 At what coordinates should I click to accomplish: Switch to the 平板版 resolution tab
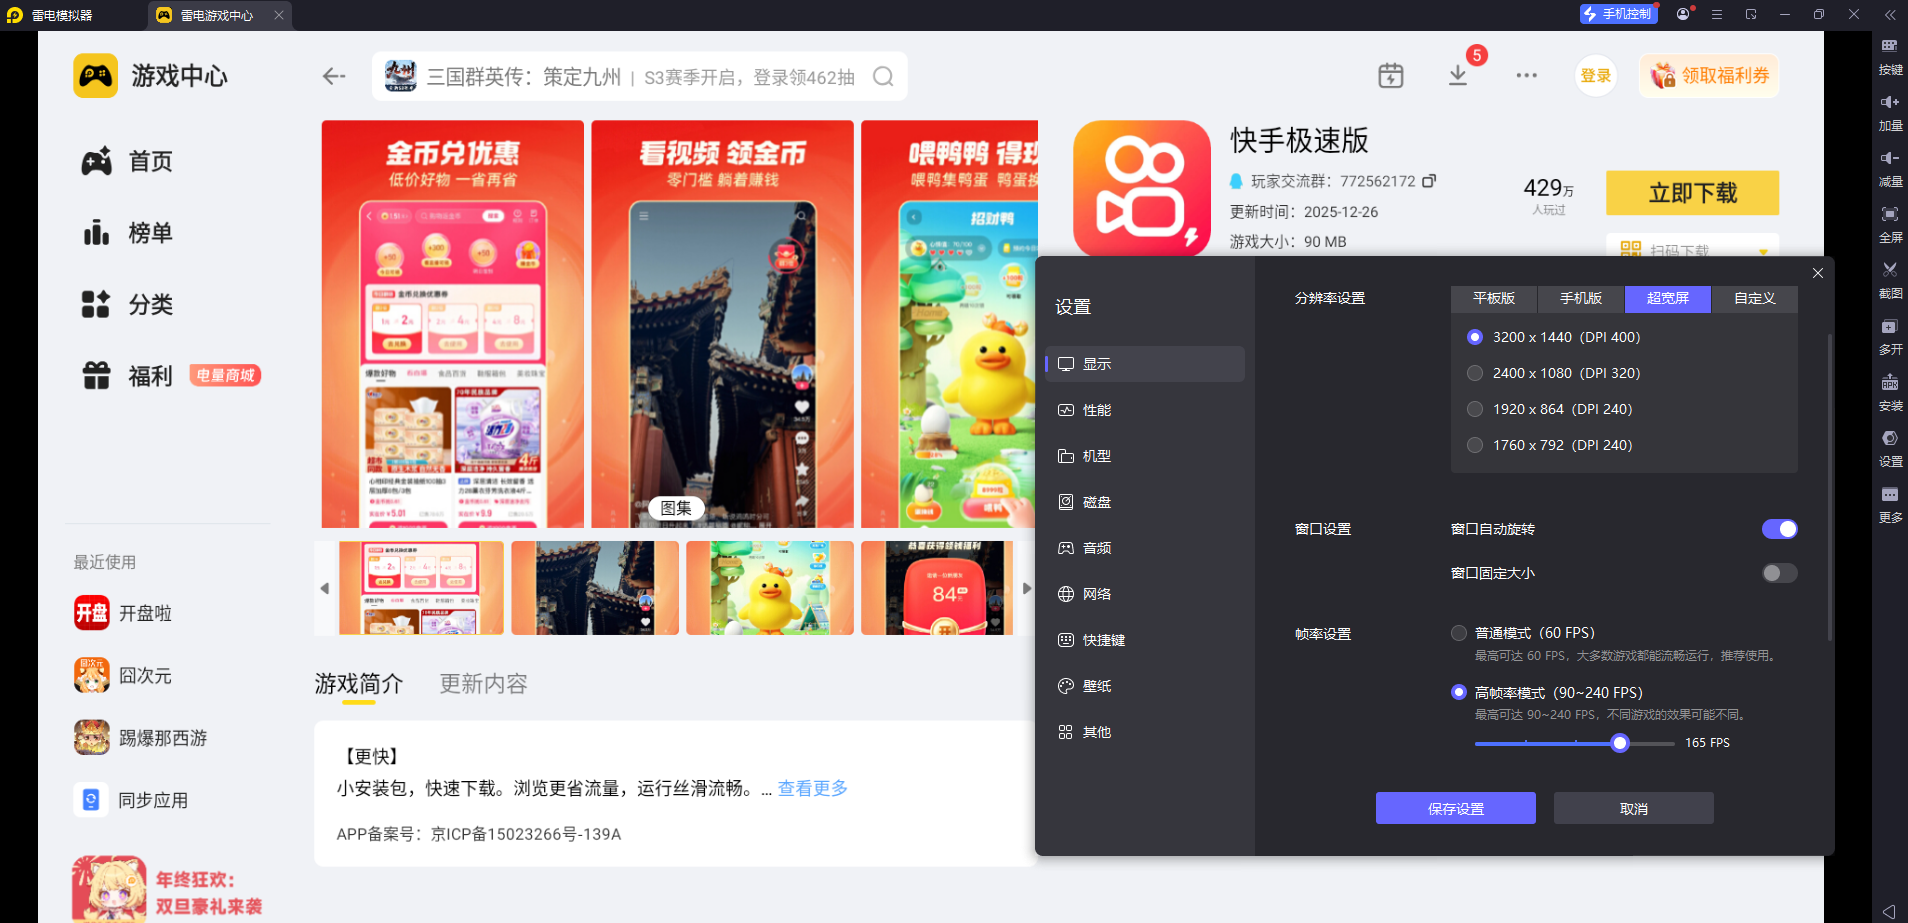pos(1494,299)
